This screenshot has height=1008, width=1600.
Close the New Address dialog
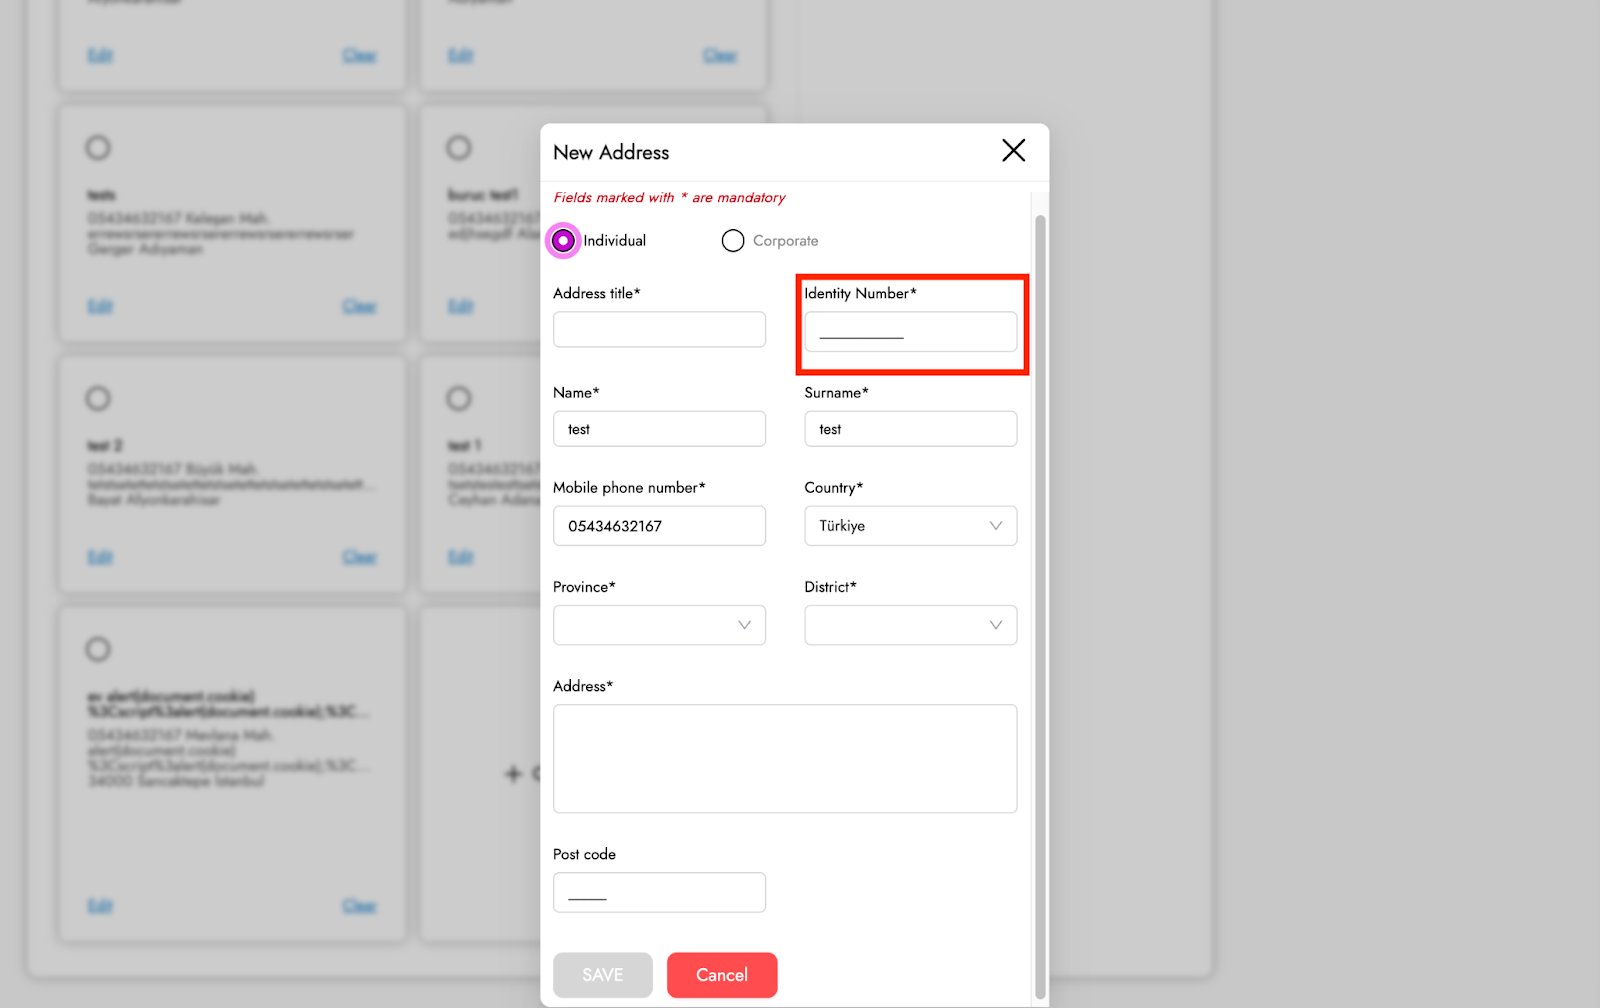[1013, 151]
